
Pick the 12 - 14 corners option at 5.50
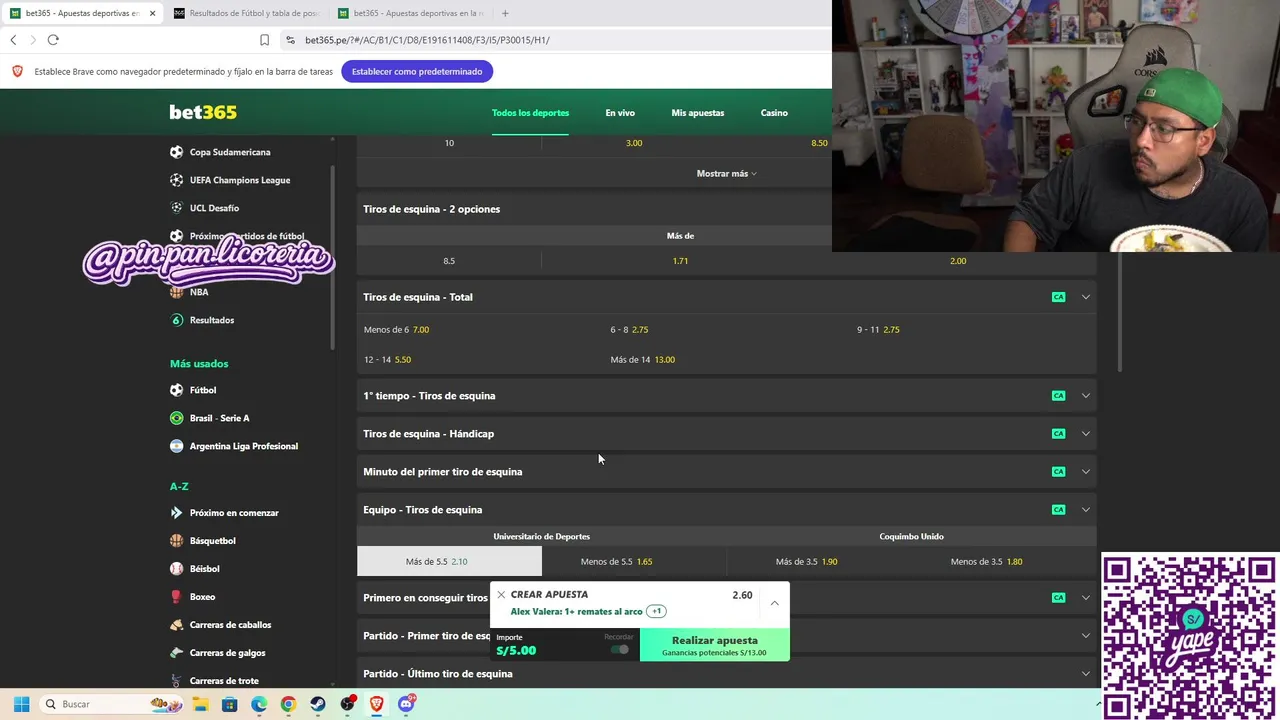click(x=388, y=360)
